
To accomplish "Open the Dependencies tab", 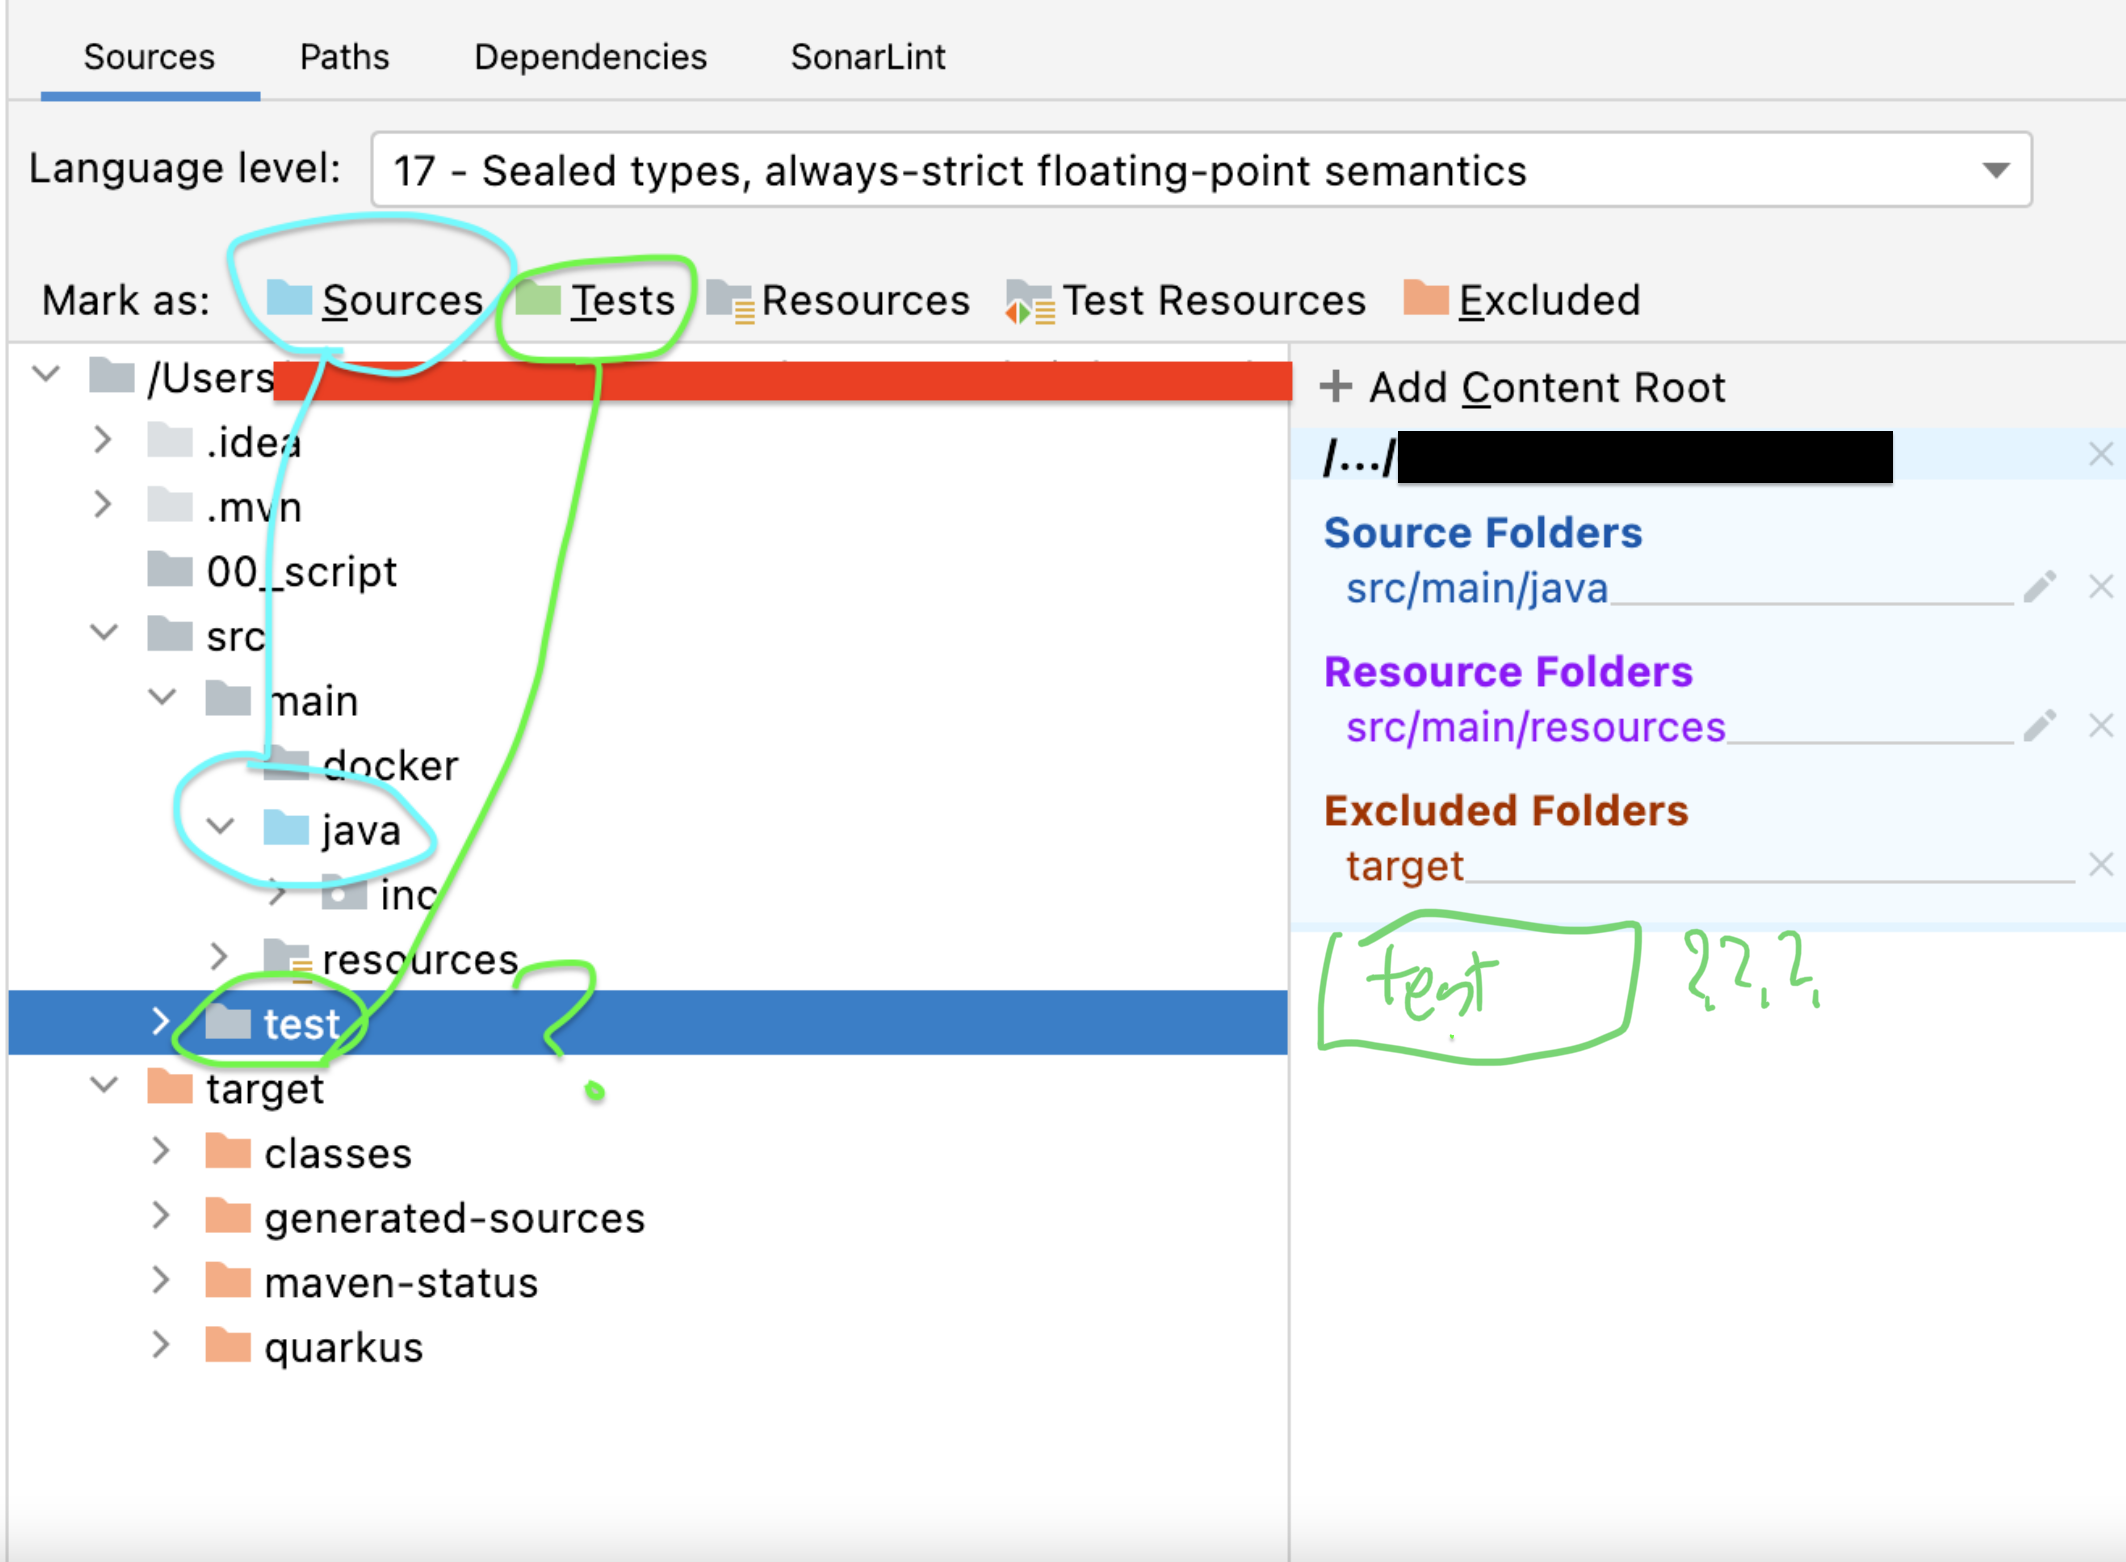I will pyautogui.click(x=590, y=57).
